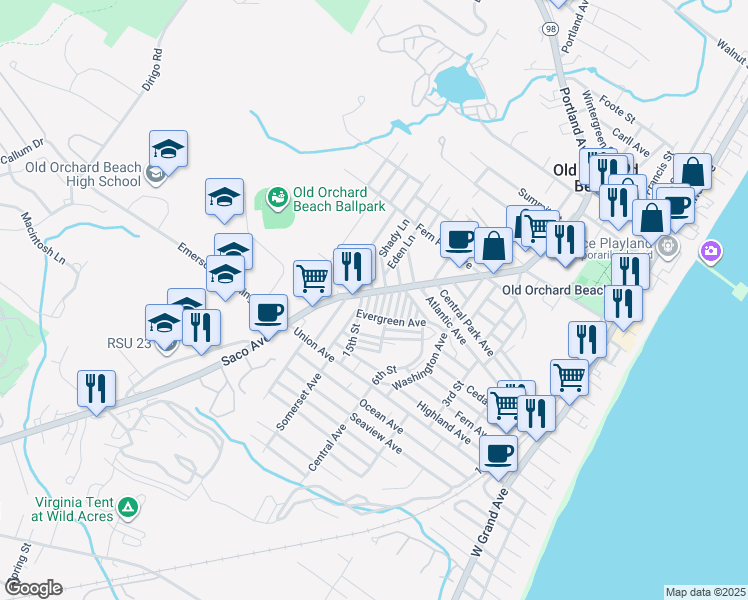Click the Carll Ave street label

click(631, 142)
